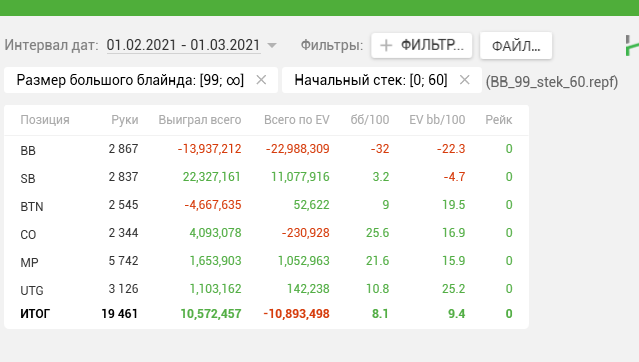Screen dimensions: 639x362
Task: Click the Интервал дат label
Action: (52, 45)
